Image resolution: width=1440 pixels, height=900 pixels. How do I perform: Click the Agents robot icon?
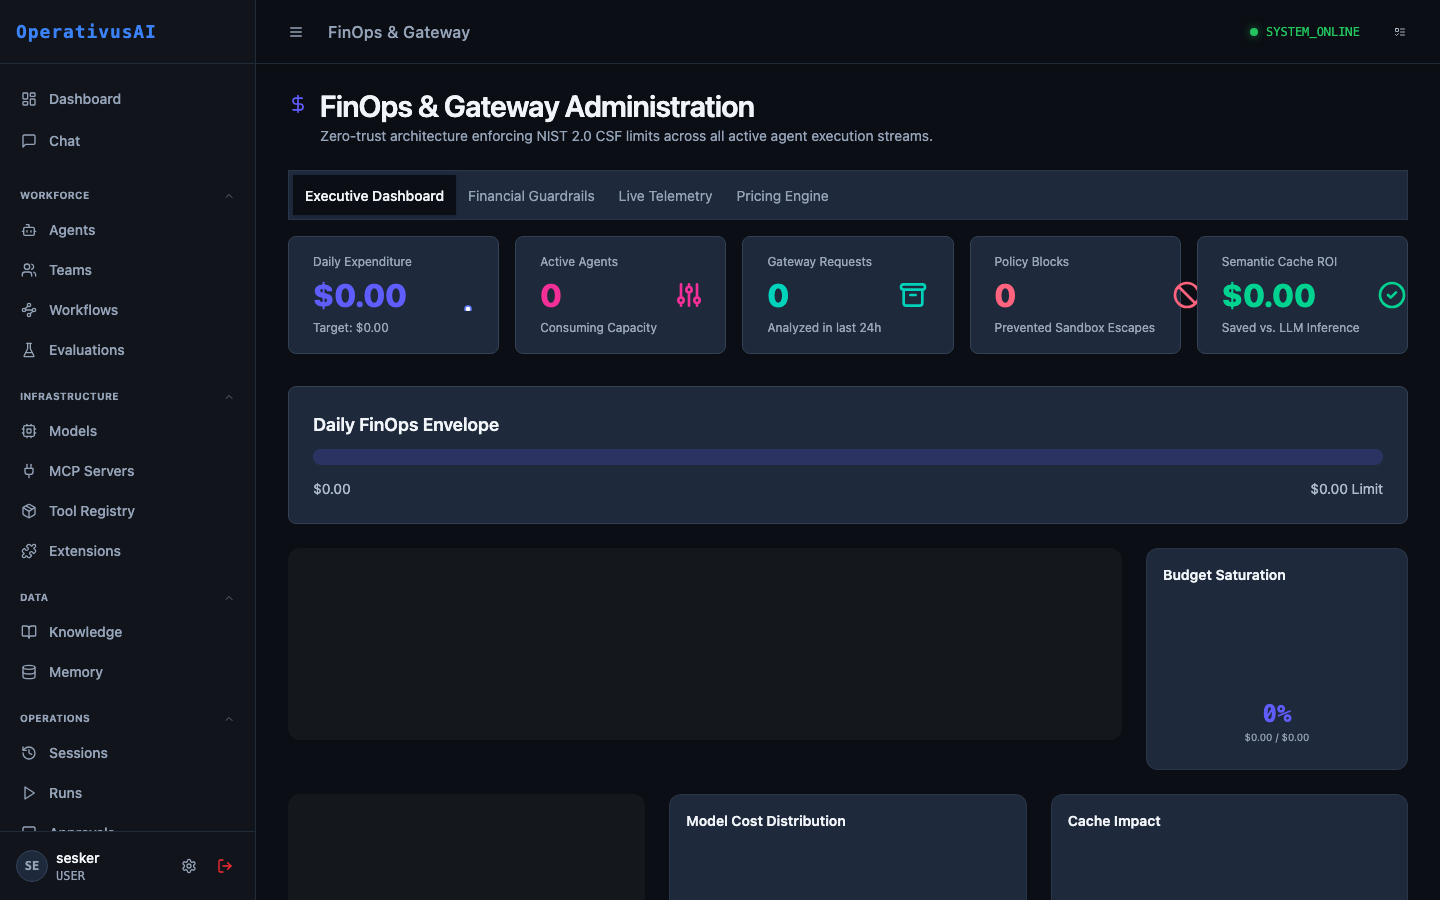click(x=29, y=230)
